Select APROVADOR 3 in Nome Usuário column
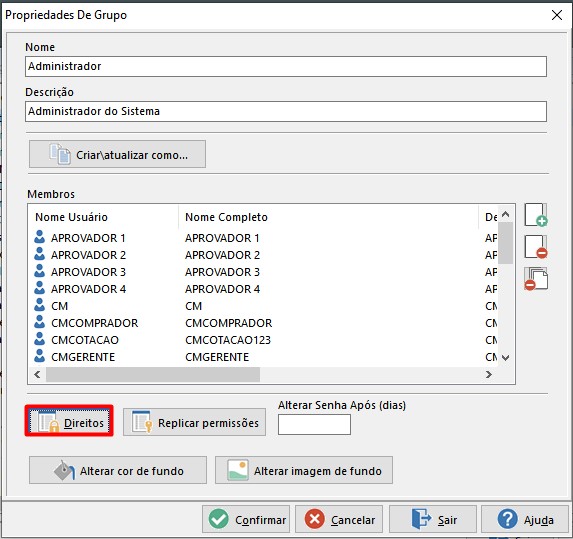This screenshot has width=573, height=539. pyautogui.click(x=88, y=272)
